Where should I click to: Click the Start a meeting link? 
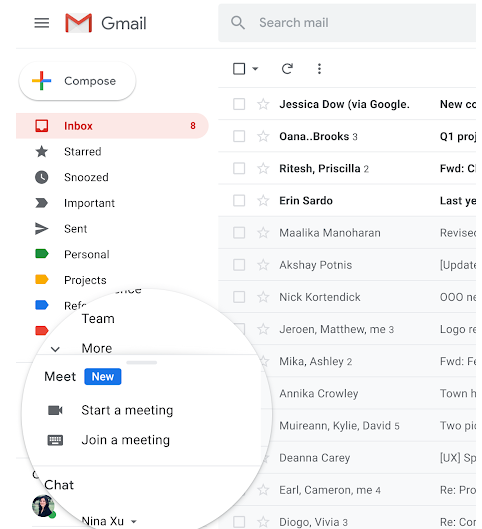pos(127,410)
